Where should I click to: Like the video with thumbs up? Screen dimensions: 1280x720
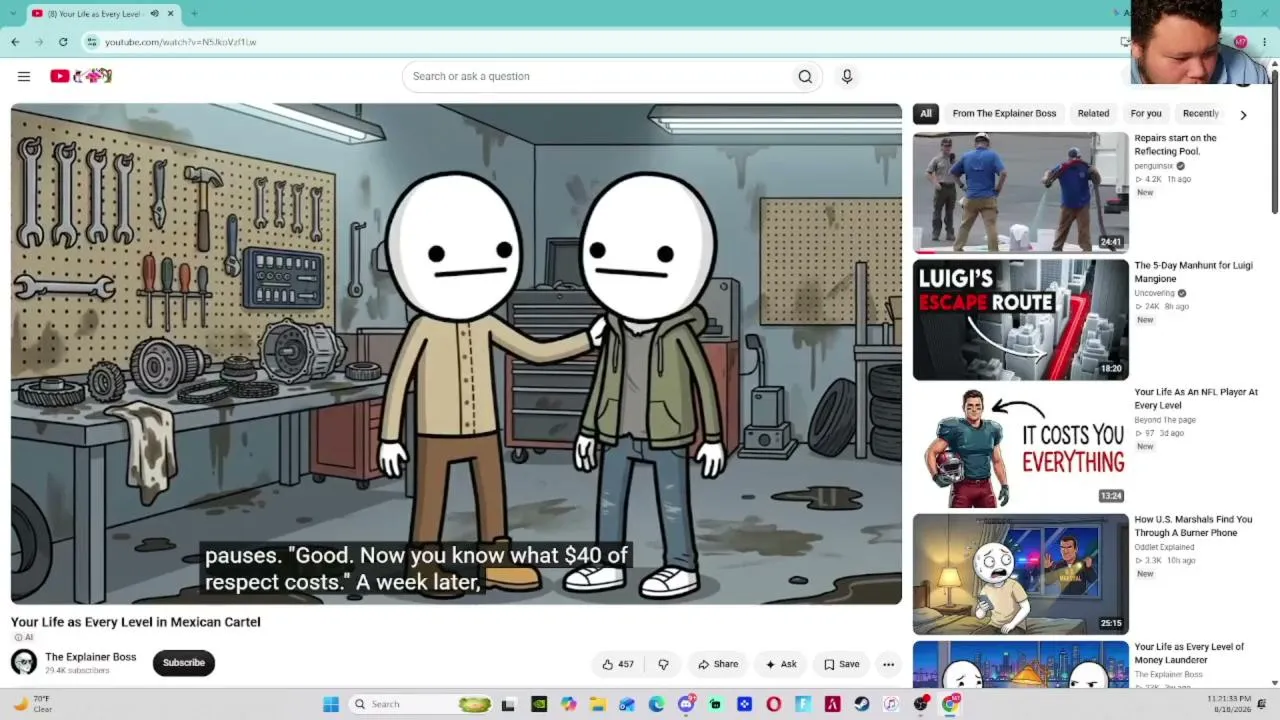click(x=618, y=664)
